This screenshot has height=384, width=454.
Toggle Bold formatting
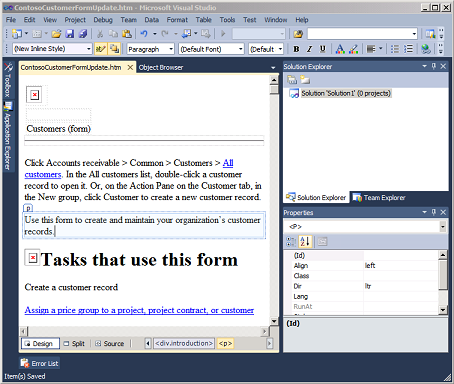296,49
